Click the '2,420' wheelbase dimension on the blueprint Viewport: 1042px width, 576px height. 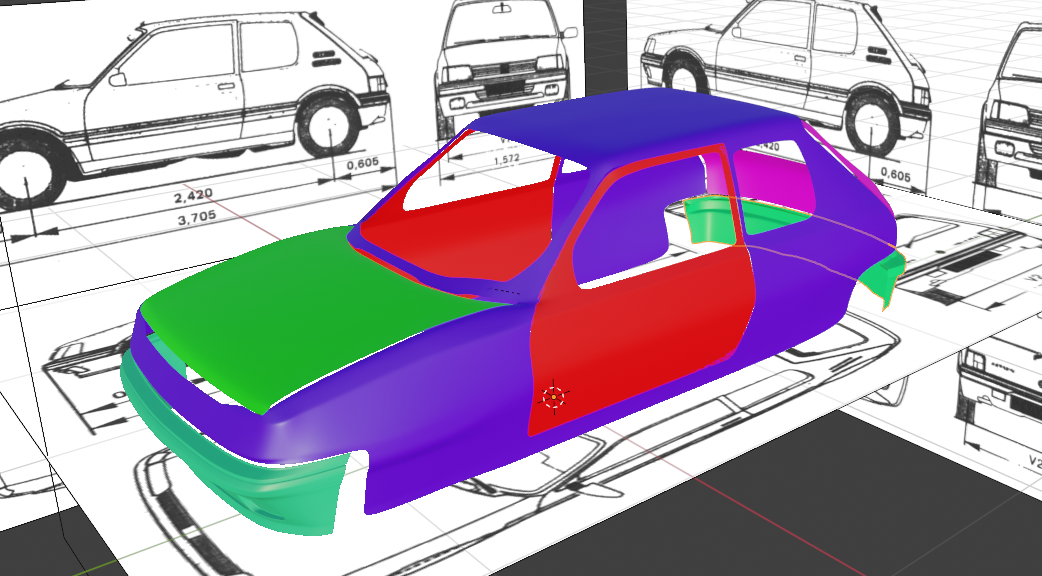(193, 196)
